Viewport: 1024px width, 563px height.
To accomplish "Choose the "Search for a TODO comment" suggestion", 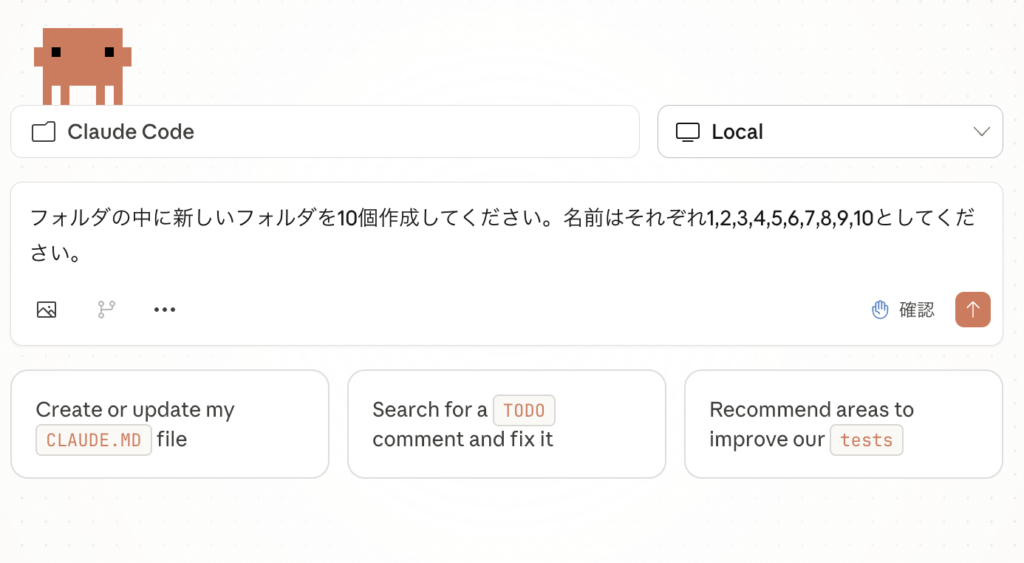I will (506, 424).
